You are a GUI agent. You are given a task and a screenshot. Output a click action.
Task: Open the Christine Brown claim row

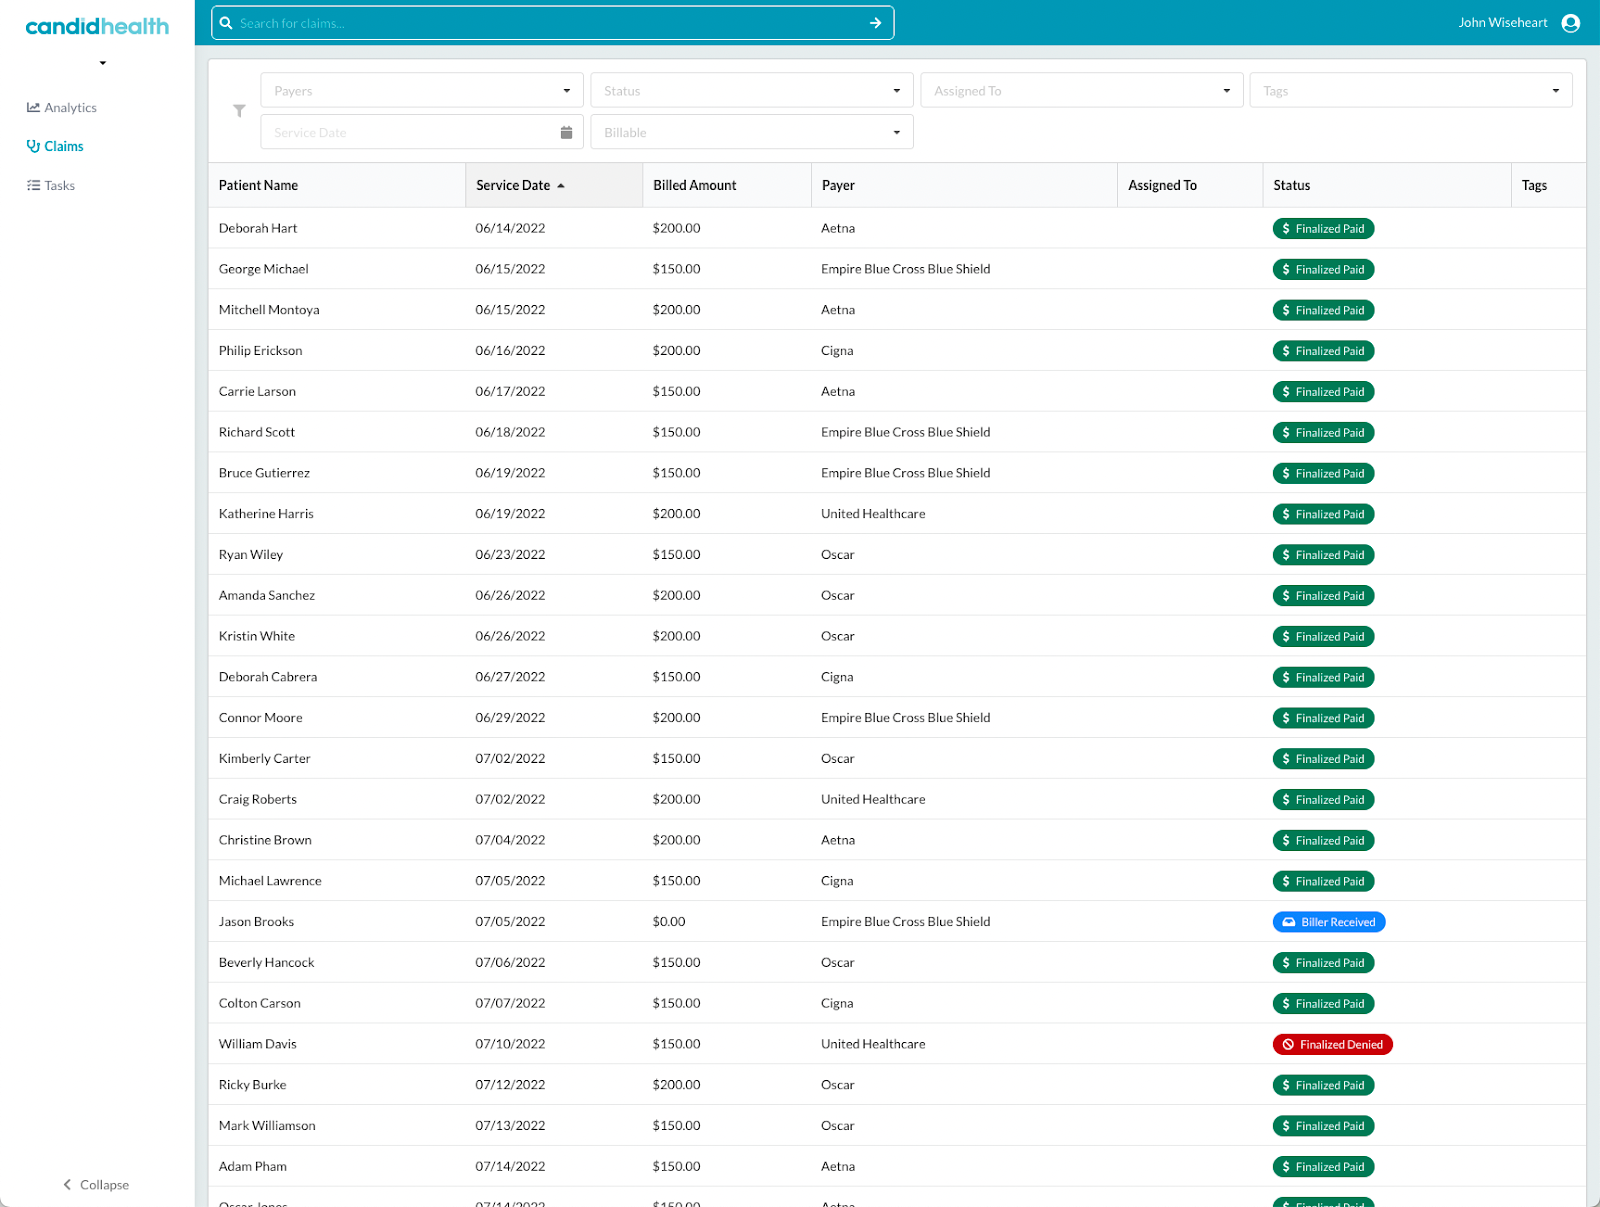(897, 840)
